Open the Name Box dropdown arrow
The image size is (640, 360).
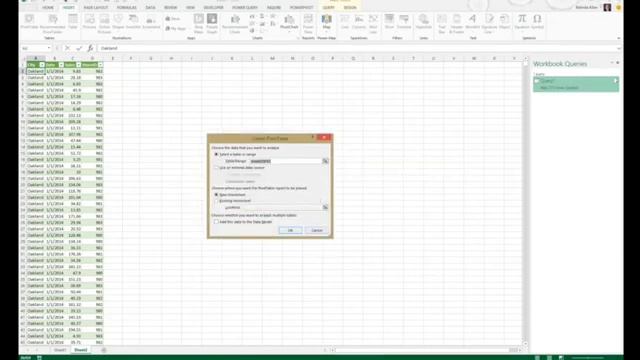(49, 48)
